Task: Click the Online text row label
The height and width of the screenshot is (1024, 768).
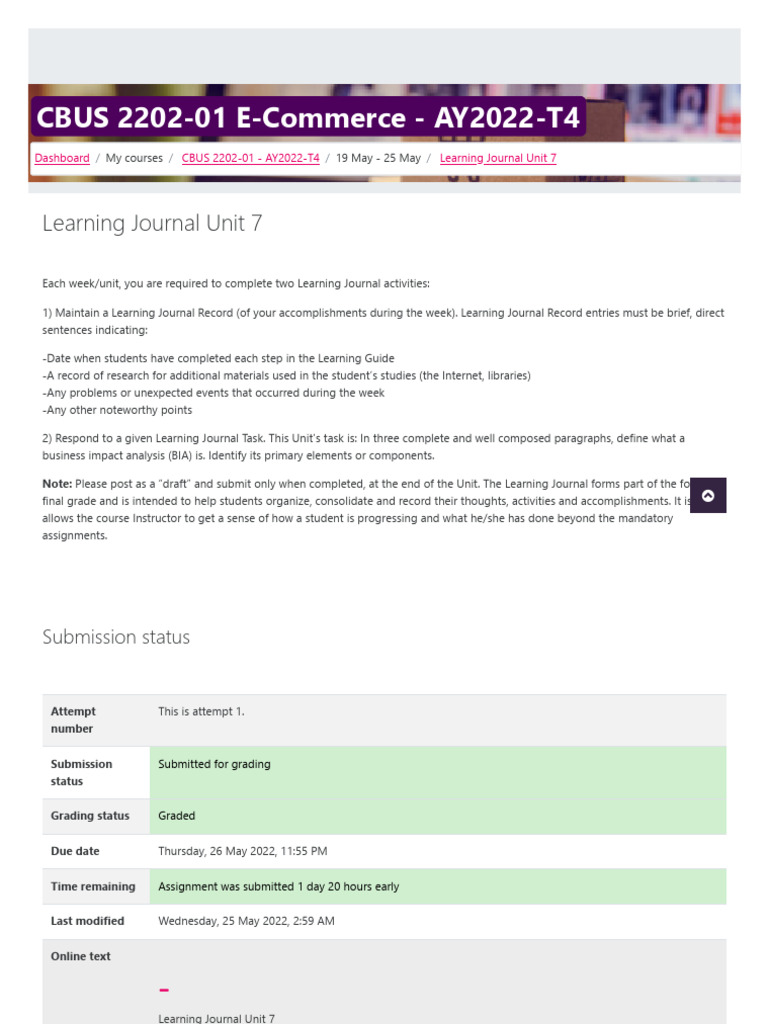Action: tap(81, 956)
